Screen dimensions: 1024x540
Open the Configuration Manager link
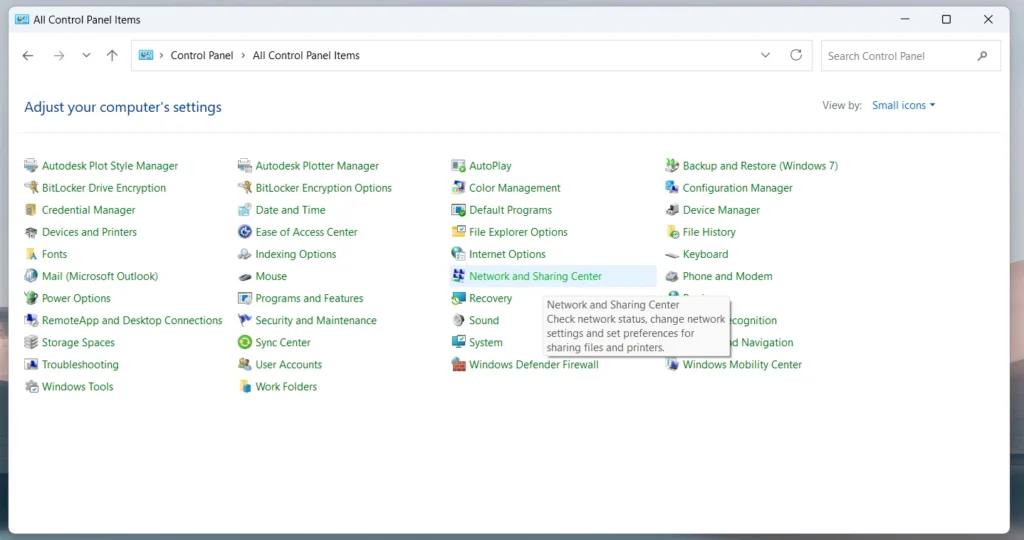[737, 188]
